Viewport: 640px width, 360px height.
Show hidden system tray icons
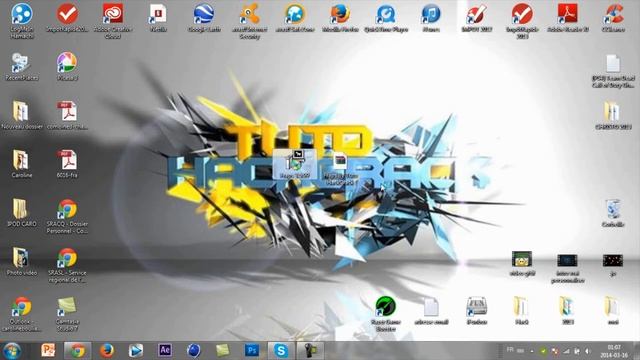[532, 351]
